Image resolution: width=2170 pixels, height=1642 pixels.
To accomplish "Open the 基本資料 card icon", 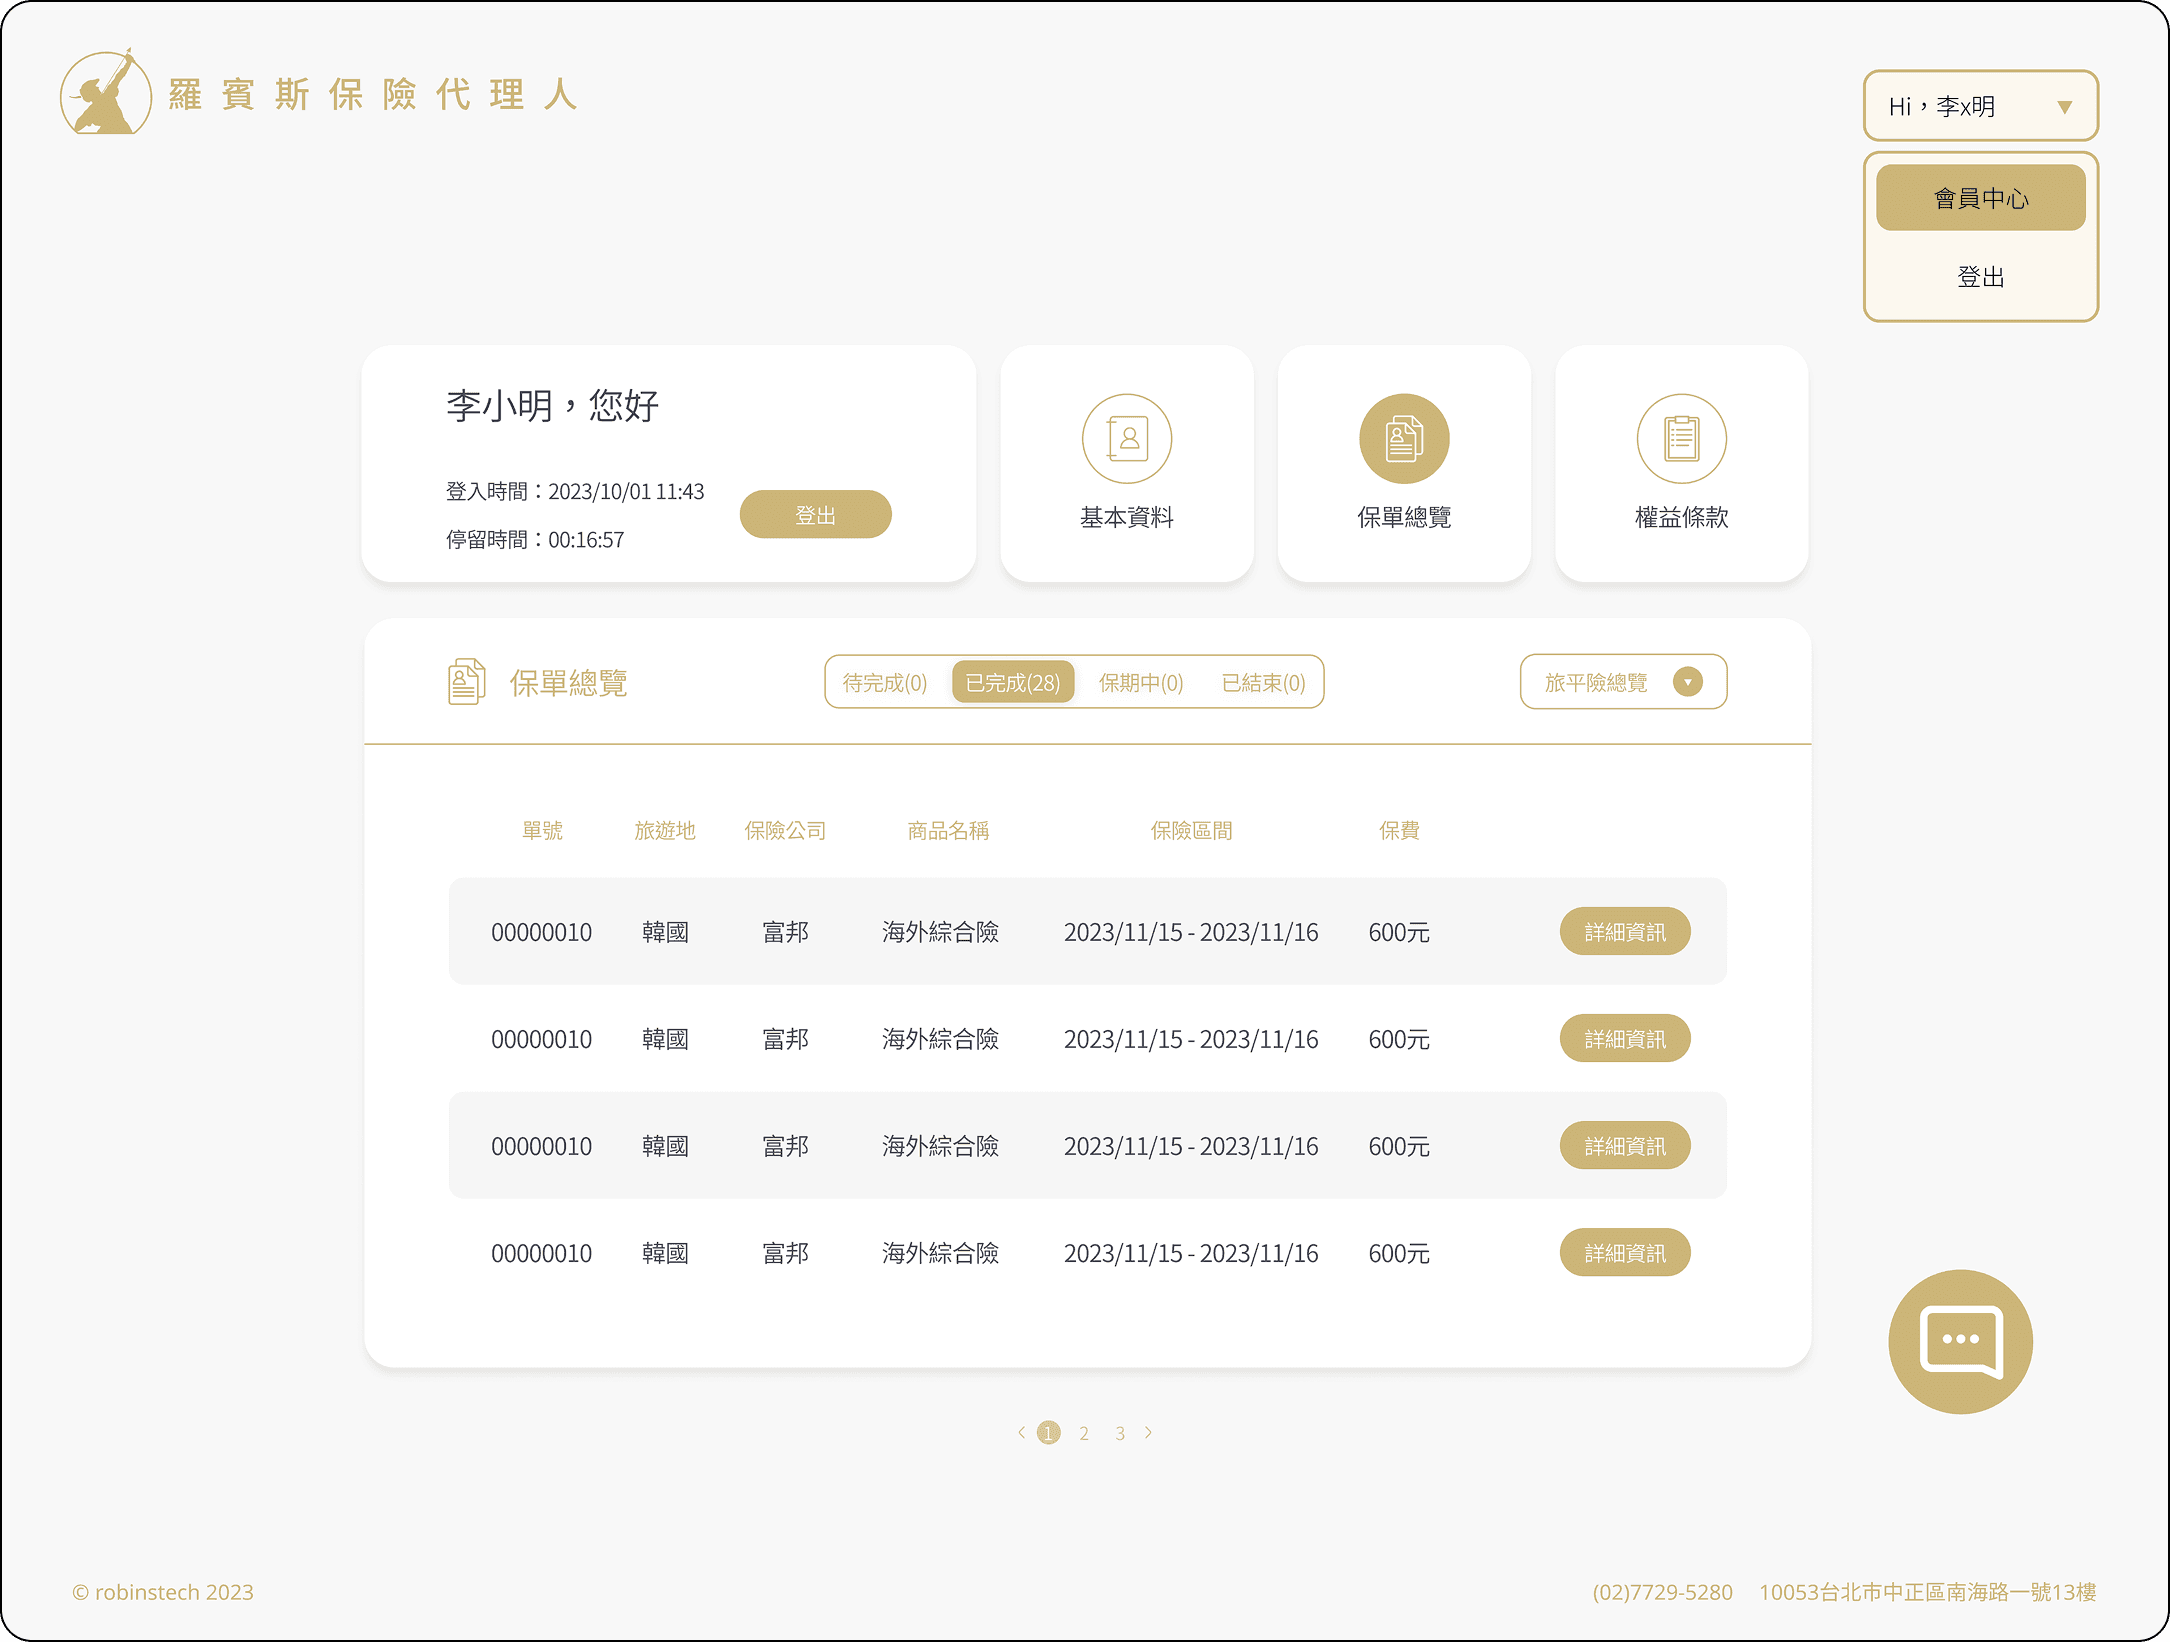I will (x=1127, y=438).
